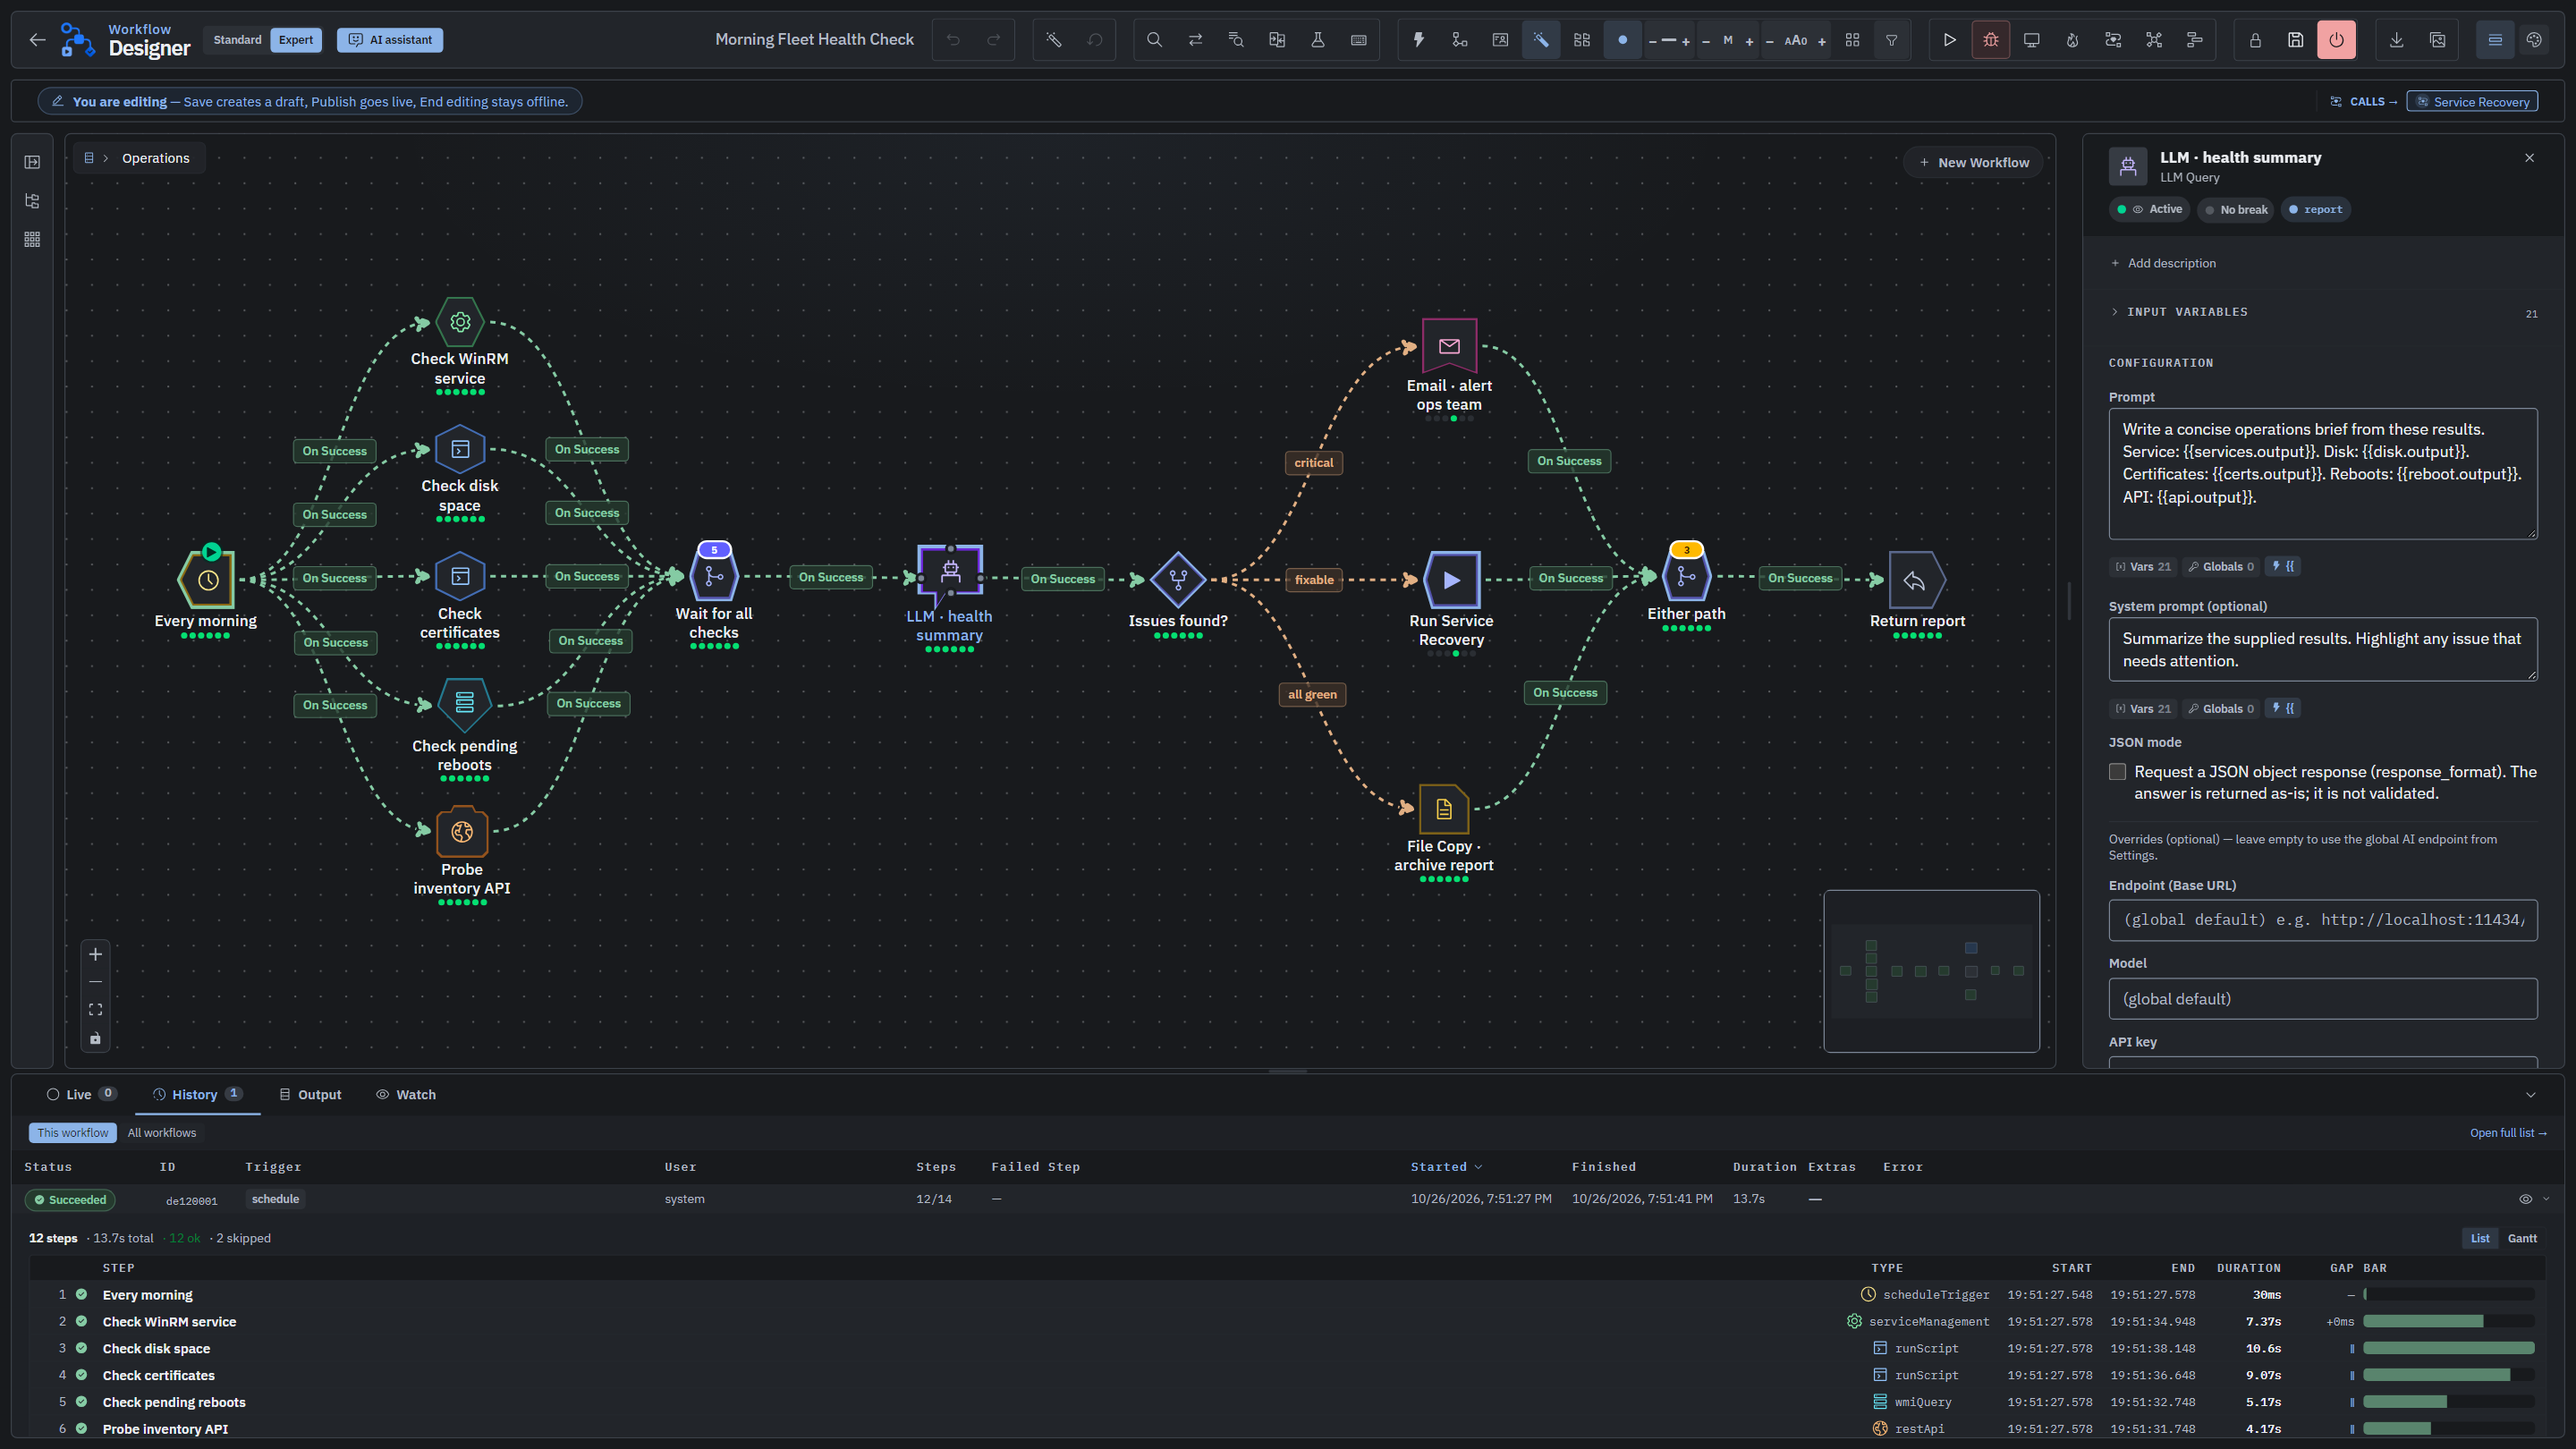Open the Live tab

[x=81, y=1094]
